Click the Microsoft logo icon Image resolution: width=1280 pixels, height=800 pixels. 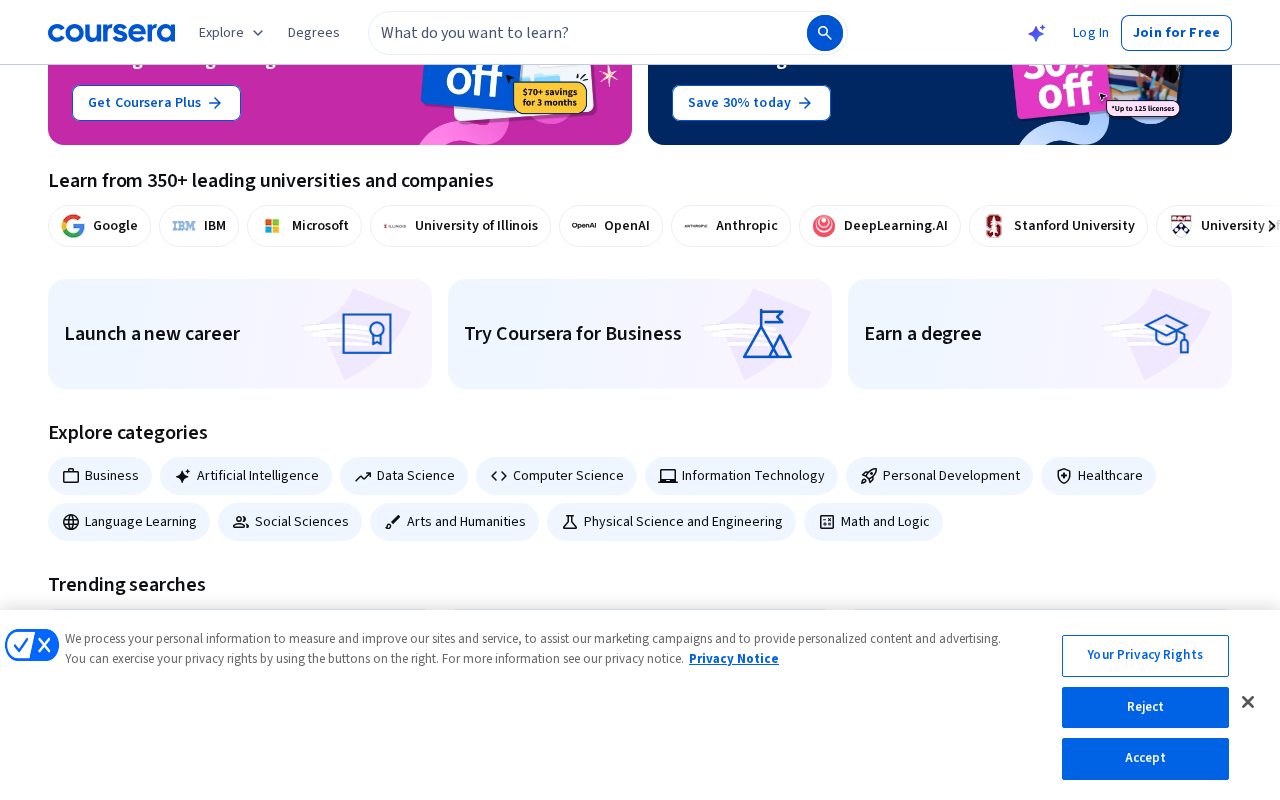pos(272,226)
